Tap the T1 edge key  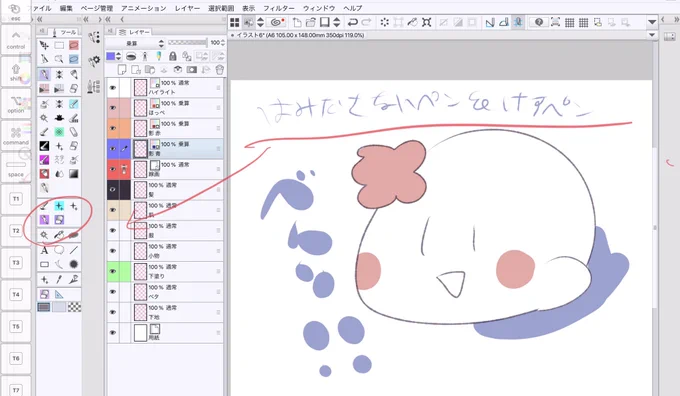[x=16, y=199]
